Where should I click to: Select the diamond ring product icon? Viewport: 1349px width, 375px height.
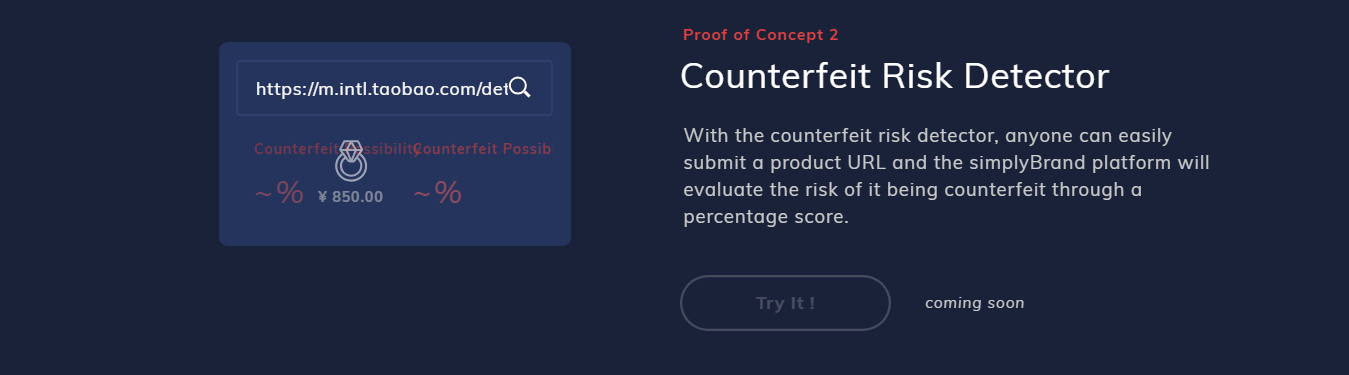350,160
